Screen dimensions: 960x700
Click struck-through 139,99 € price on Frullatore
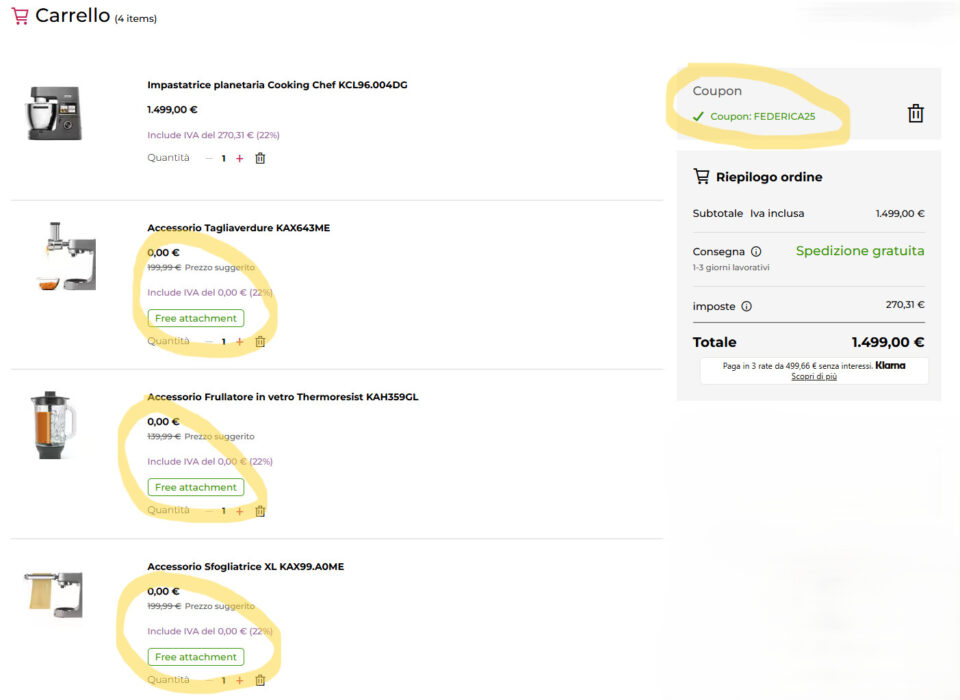pyautogui.click(x=164, y=437)
